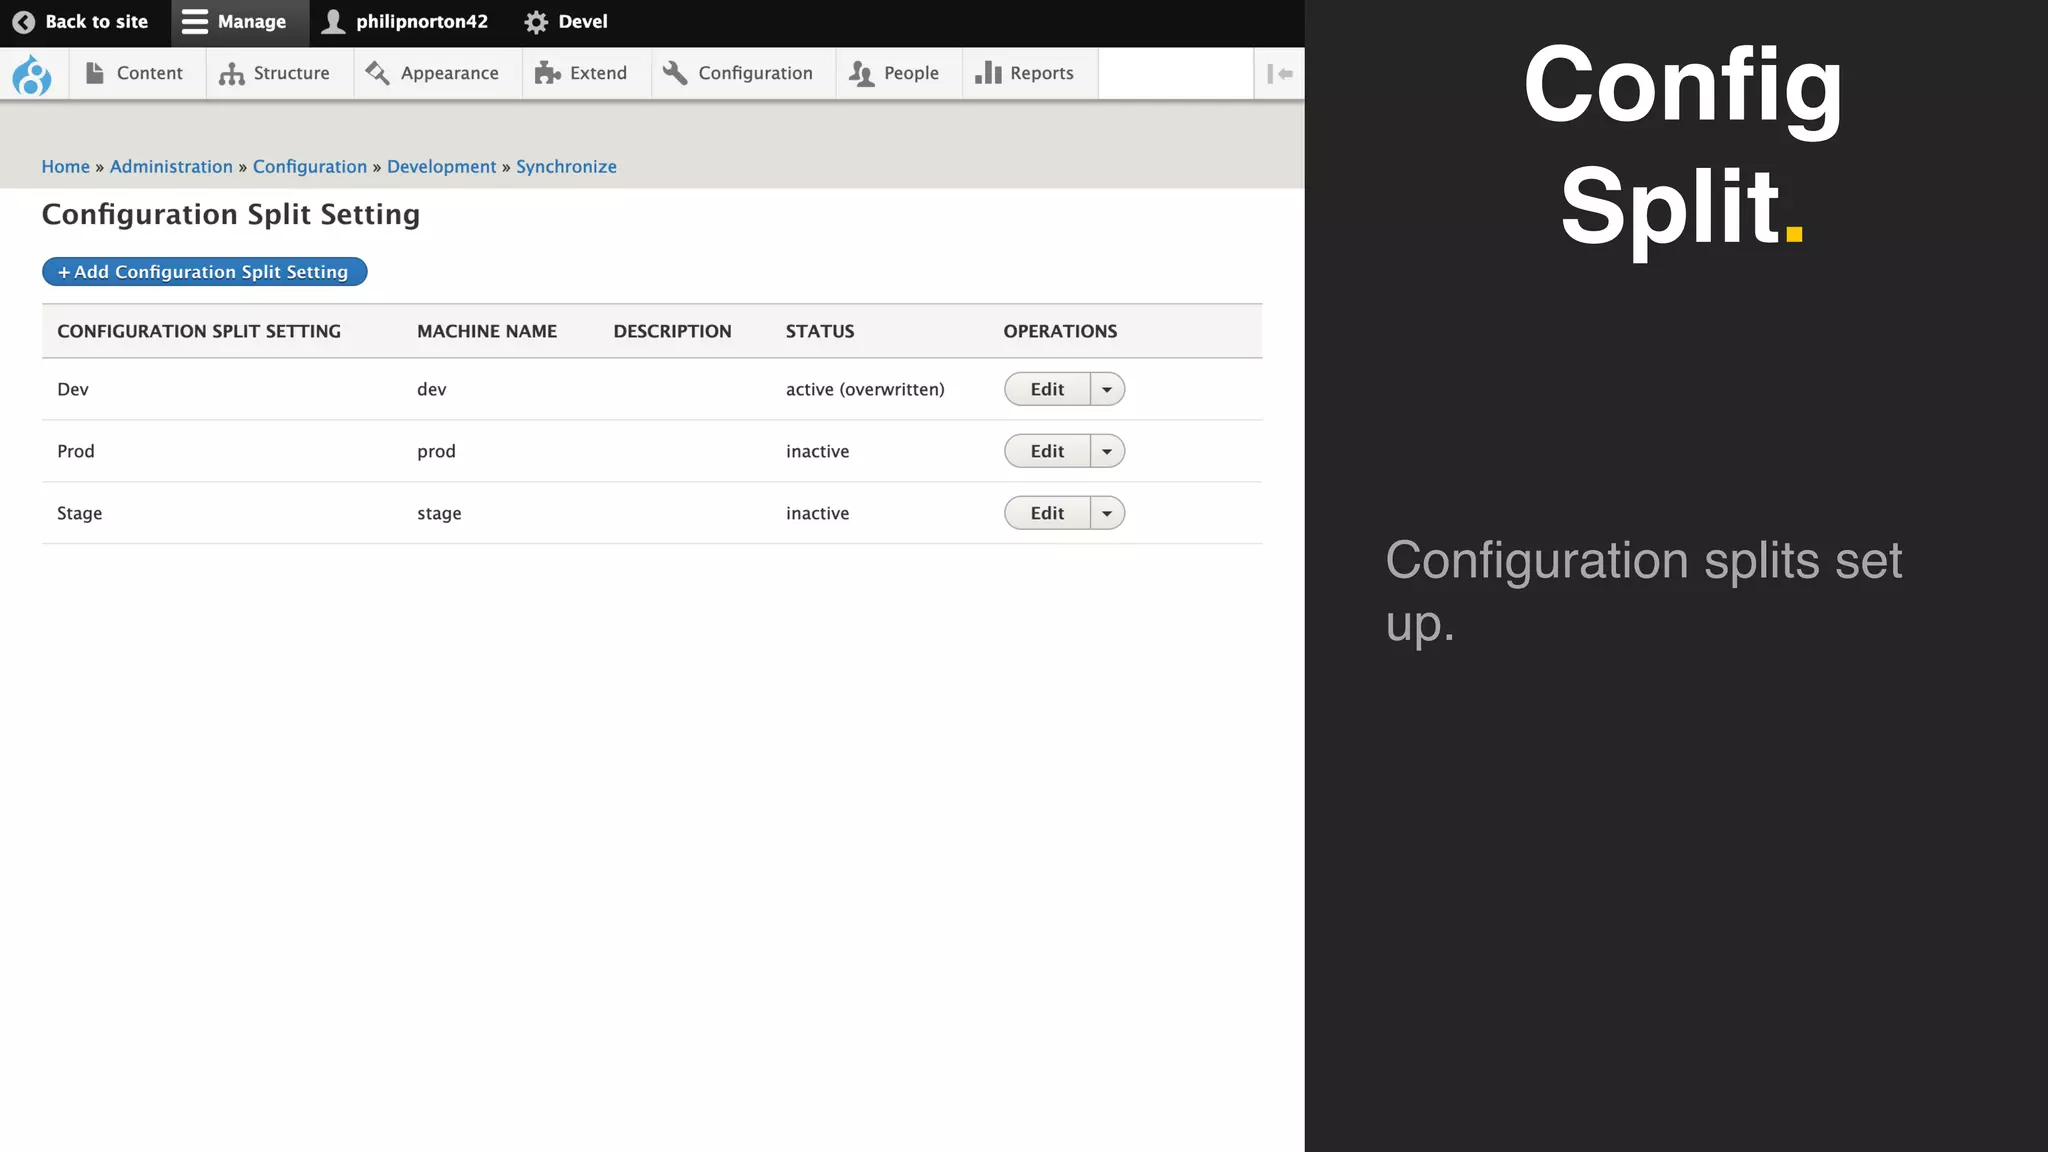Click the DESCRIPTION column header
The height and width of the screenshot is (1152, 2048).
(x=673, y=331)
